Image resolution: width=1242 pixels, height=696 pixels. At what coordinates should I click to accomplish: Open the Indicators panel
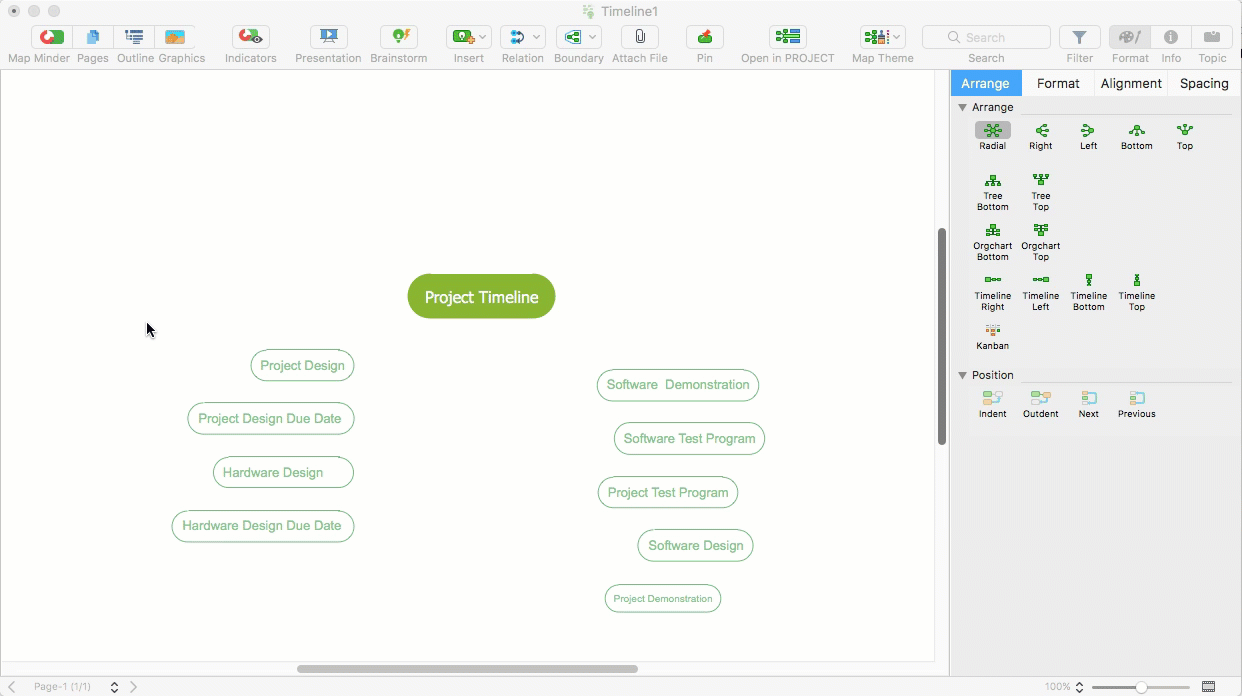[250, 37]
